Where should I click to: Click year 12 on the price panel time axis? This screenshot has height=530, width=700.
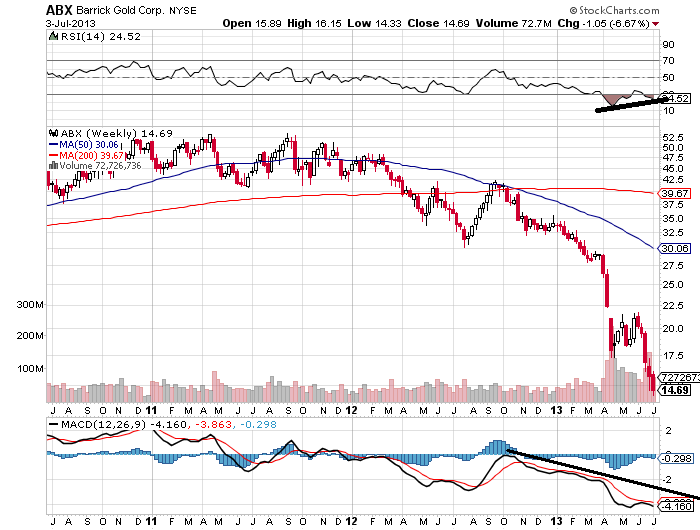coord(351,410)
